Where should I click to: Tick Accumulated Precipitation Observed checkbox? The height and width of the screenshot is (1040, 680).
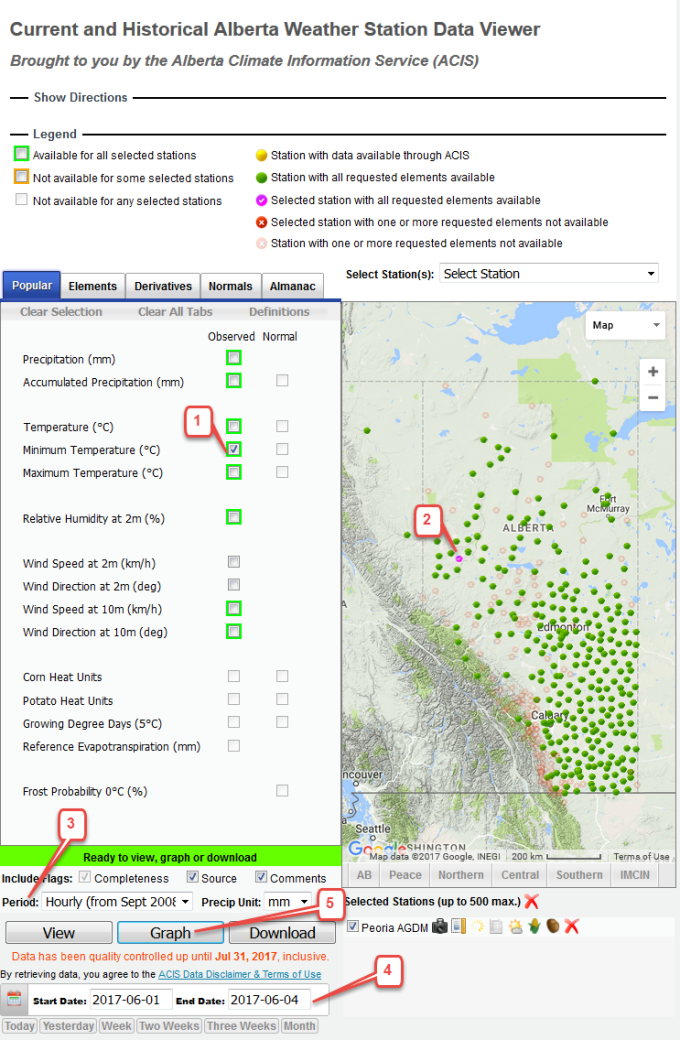pyautogui.click(x=234, y=381)
